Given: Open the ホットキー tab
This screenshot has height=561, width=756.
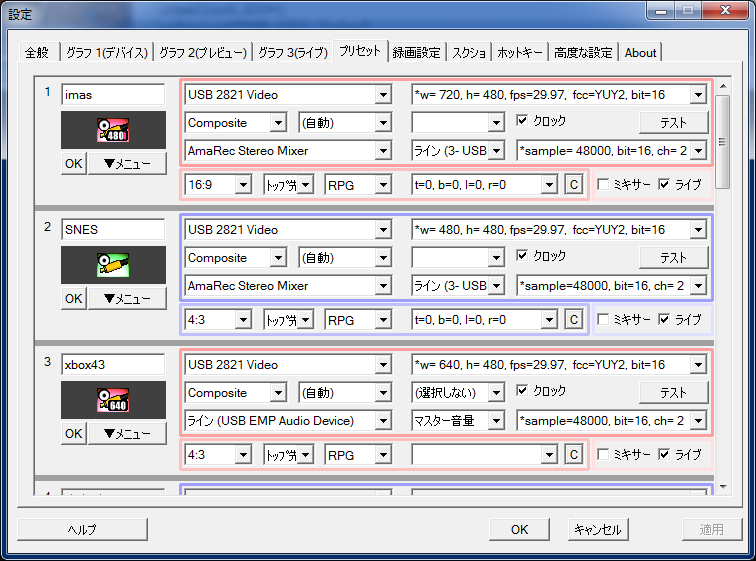Looking at the screenshot, I should [x=520, y=53].
